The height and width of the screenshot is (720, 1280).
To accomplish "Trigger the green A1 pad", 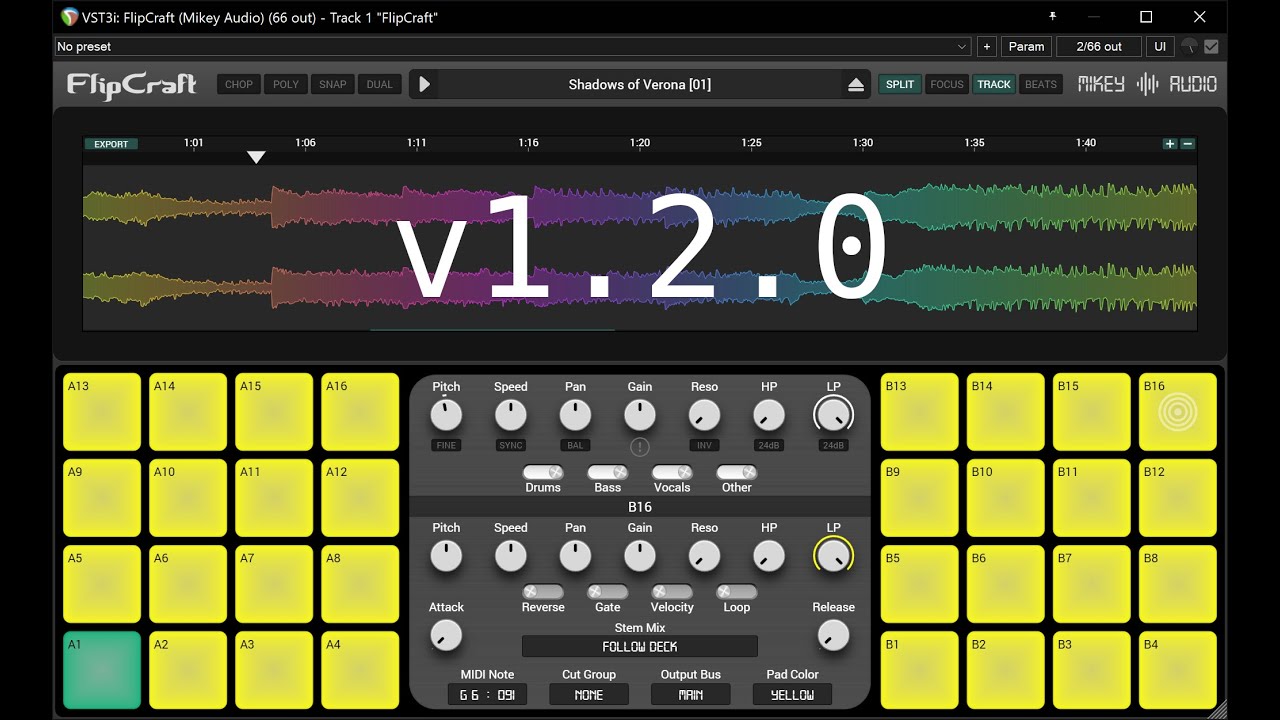I will [x=102, y=670].
